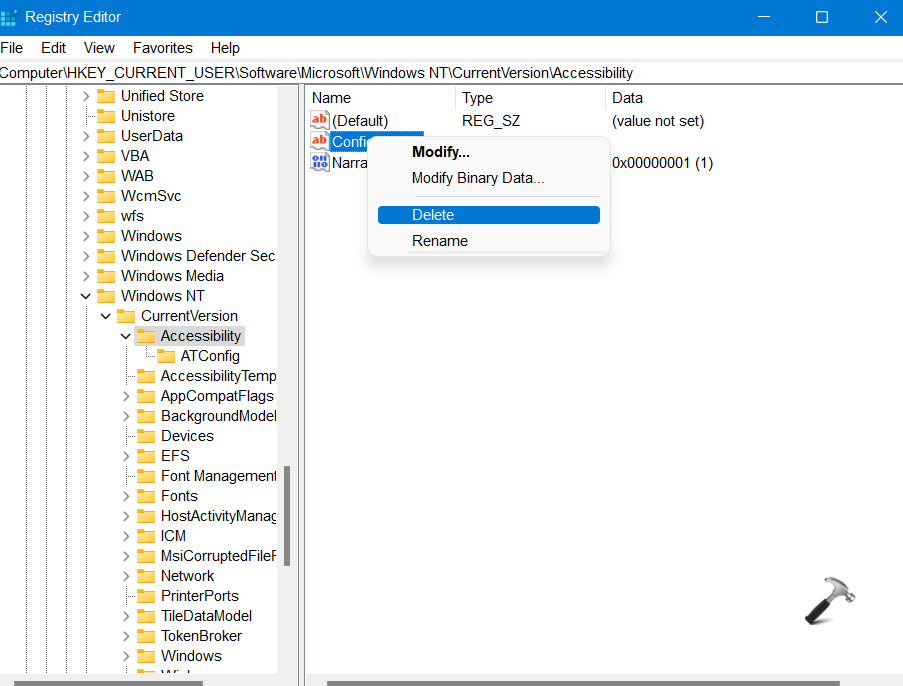Click the PrinterPorts folder icon
This screenshot has width=903, height=686.
(x=146, y=596)
